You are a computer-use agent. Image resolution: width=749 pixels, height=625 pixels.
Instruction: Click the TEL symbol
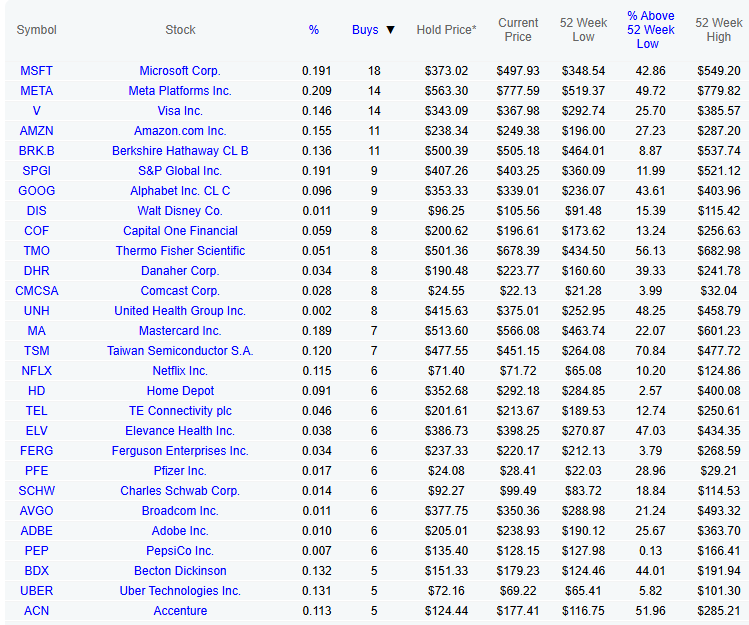36,411
